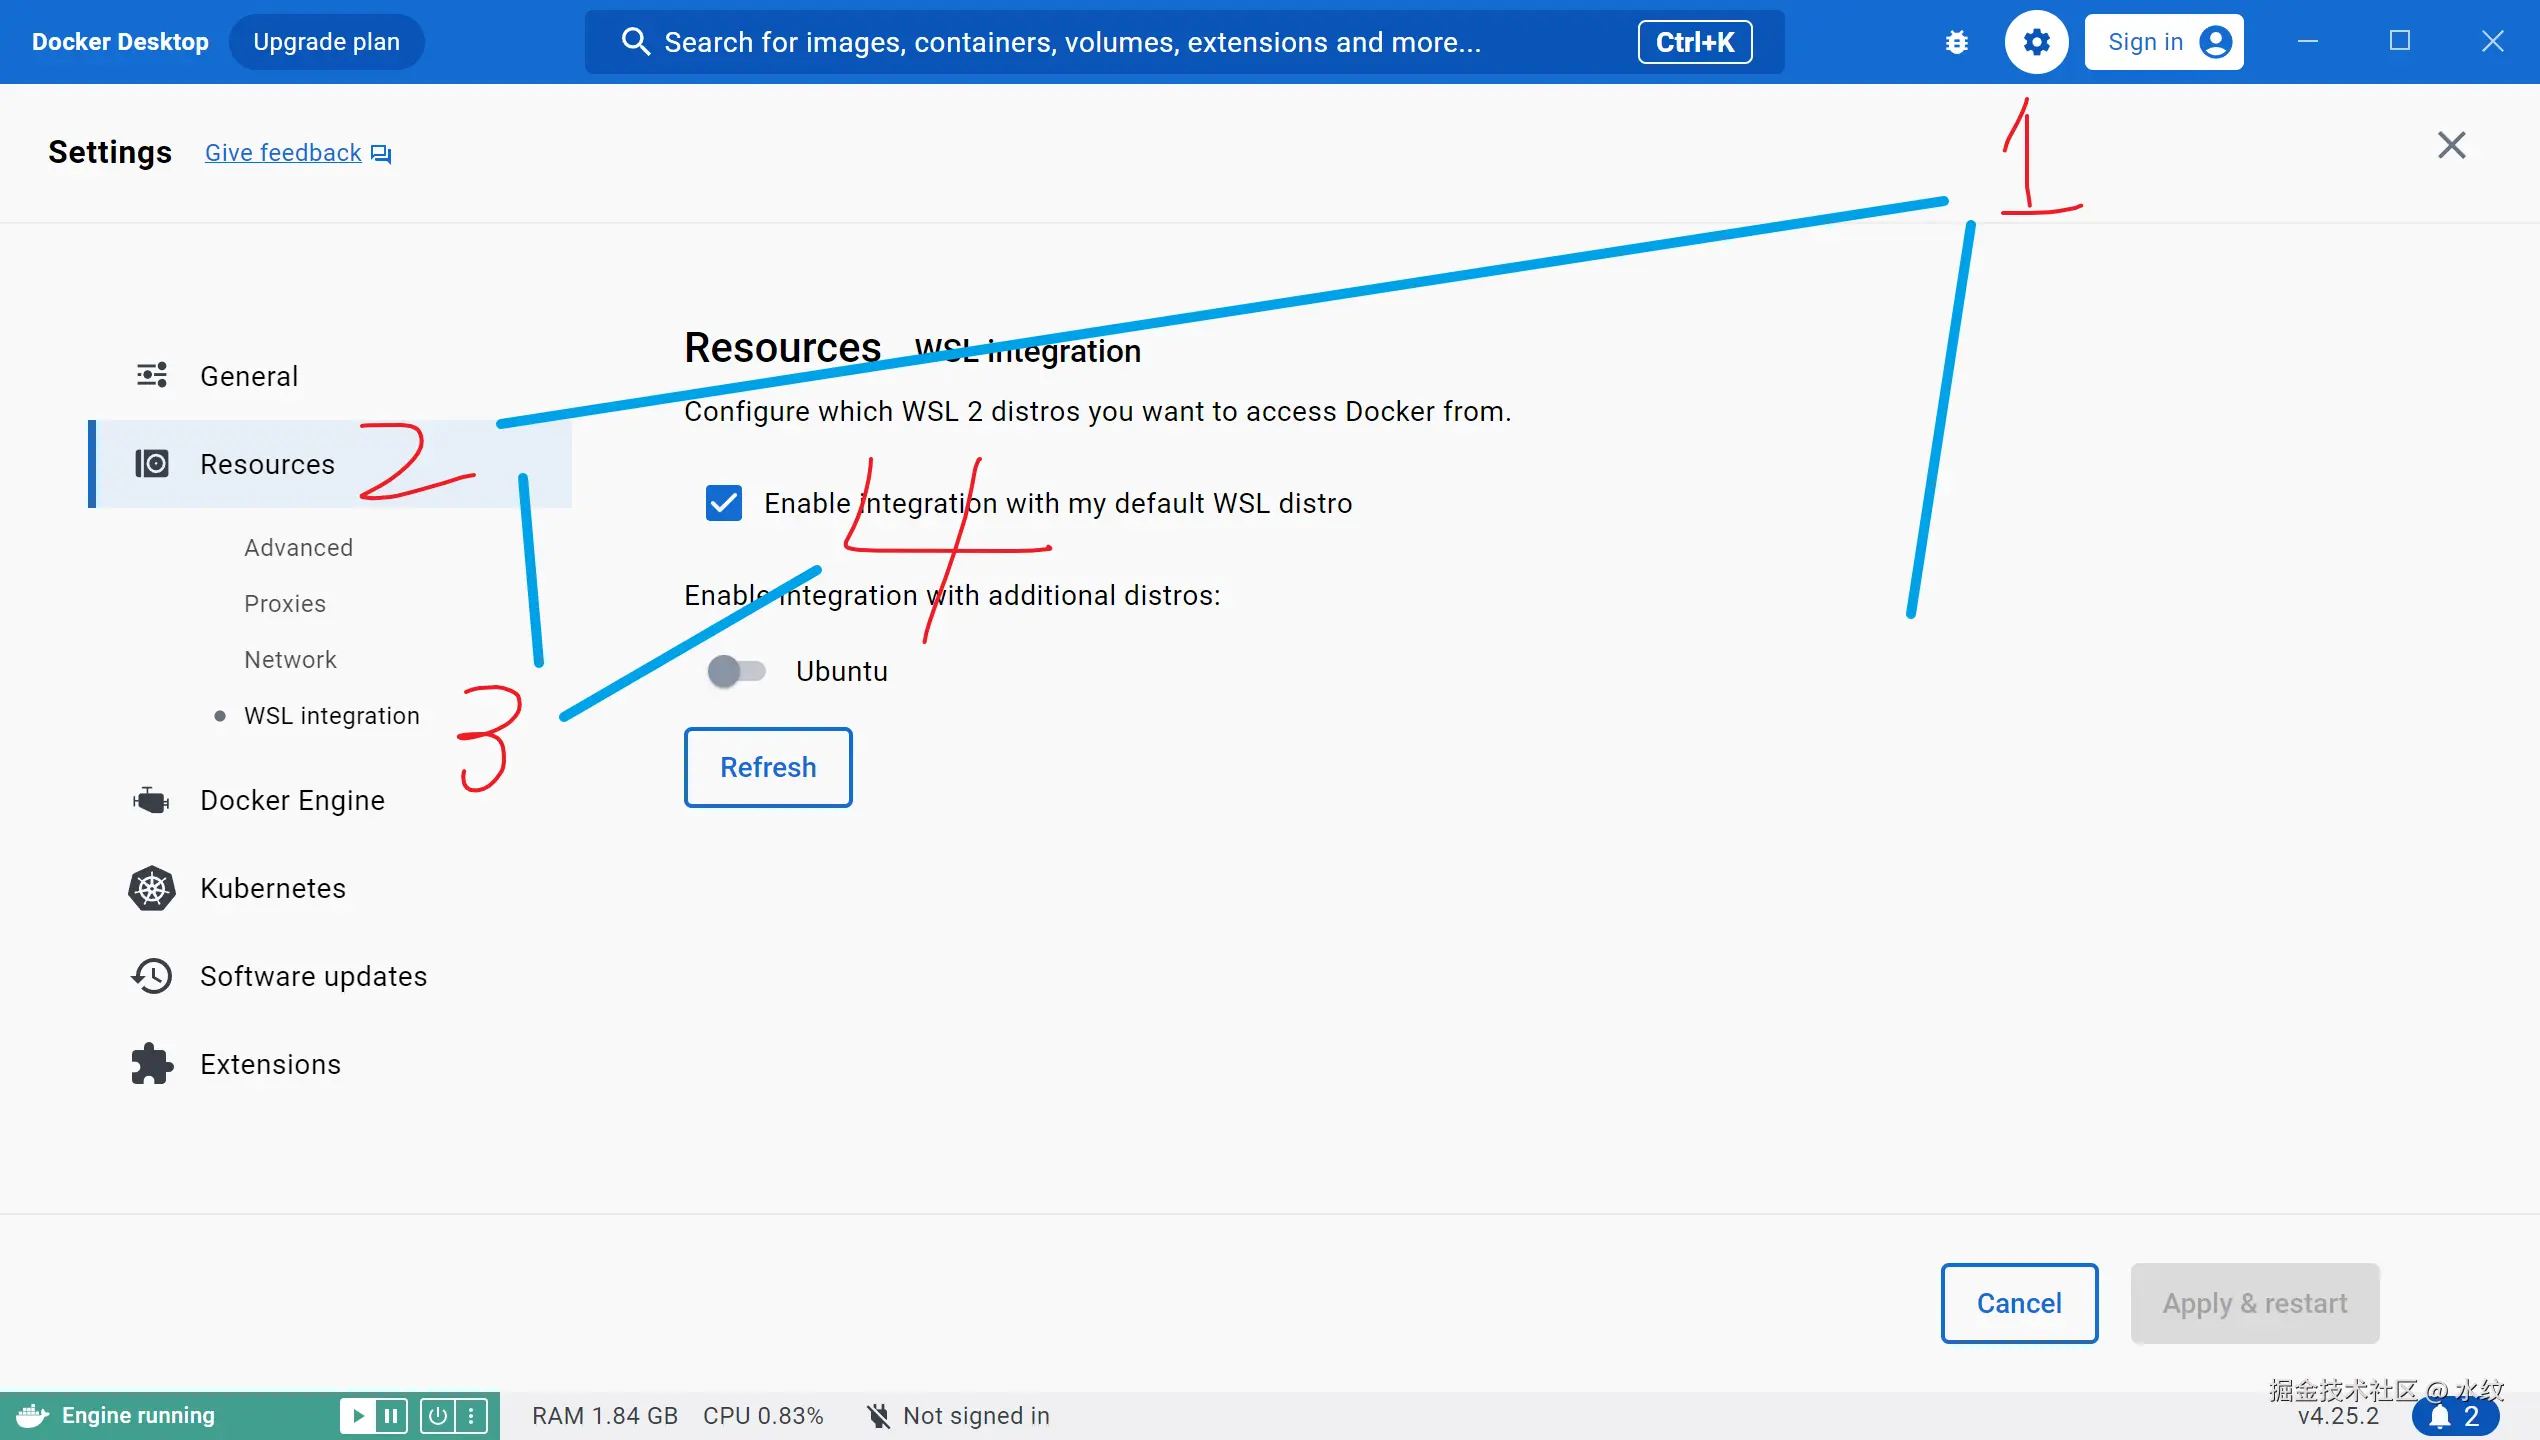Image resolution: width=2540 pixels, height=1440 pixels.
Task: Start the engine with the play button
Action: tap(357, 1416)
